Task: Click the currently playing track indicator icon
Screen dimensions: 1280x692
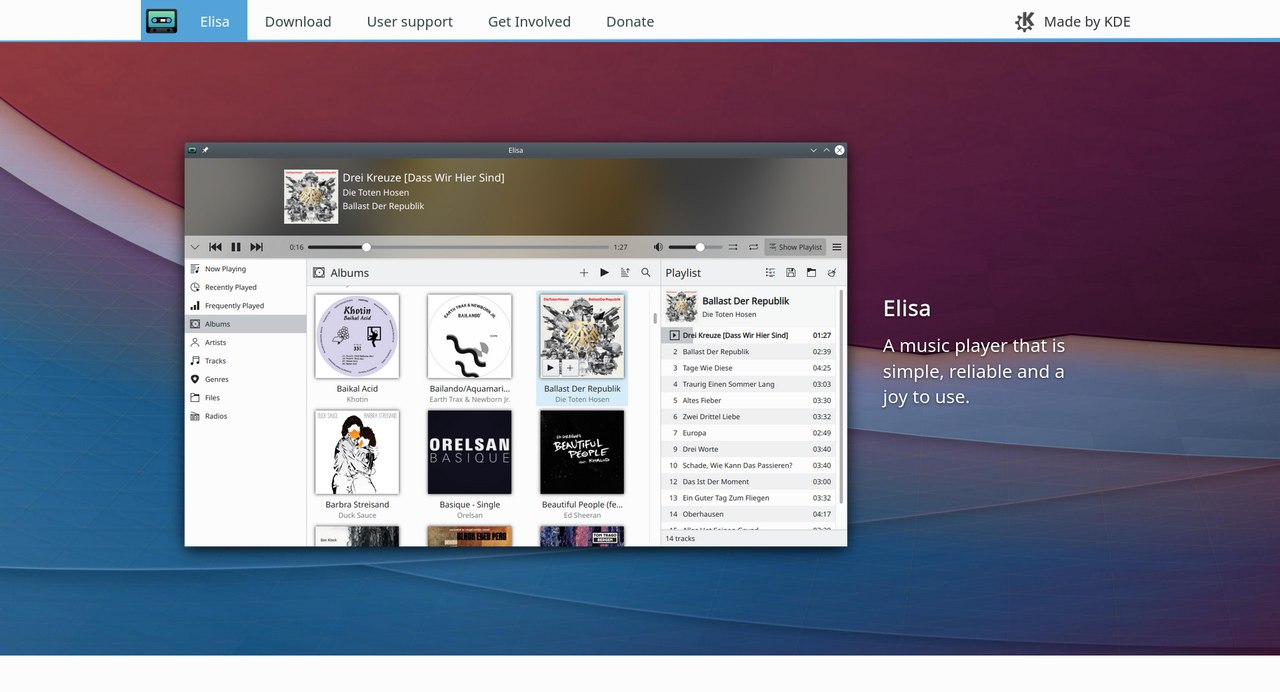Action: [674, 335]
